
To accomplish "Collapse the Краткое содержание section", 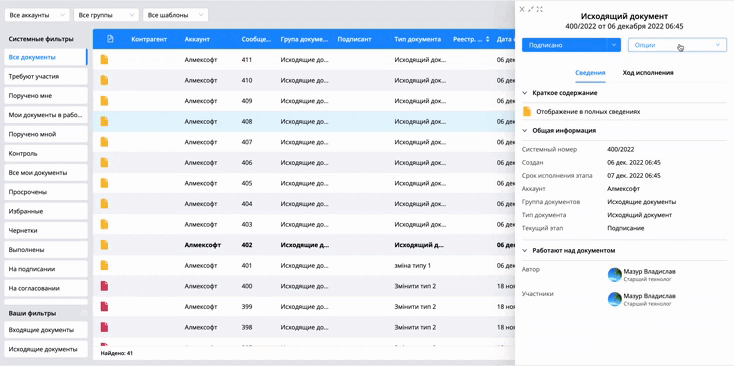I will point(525,93).
